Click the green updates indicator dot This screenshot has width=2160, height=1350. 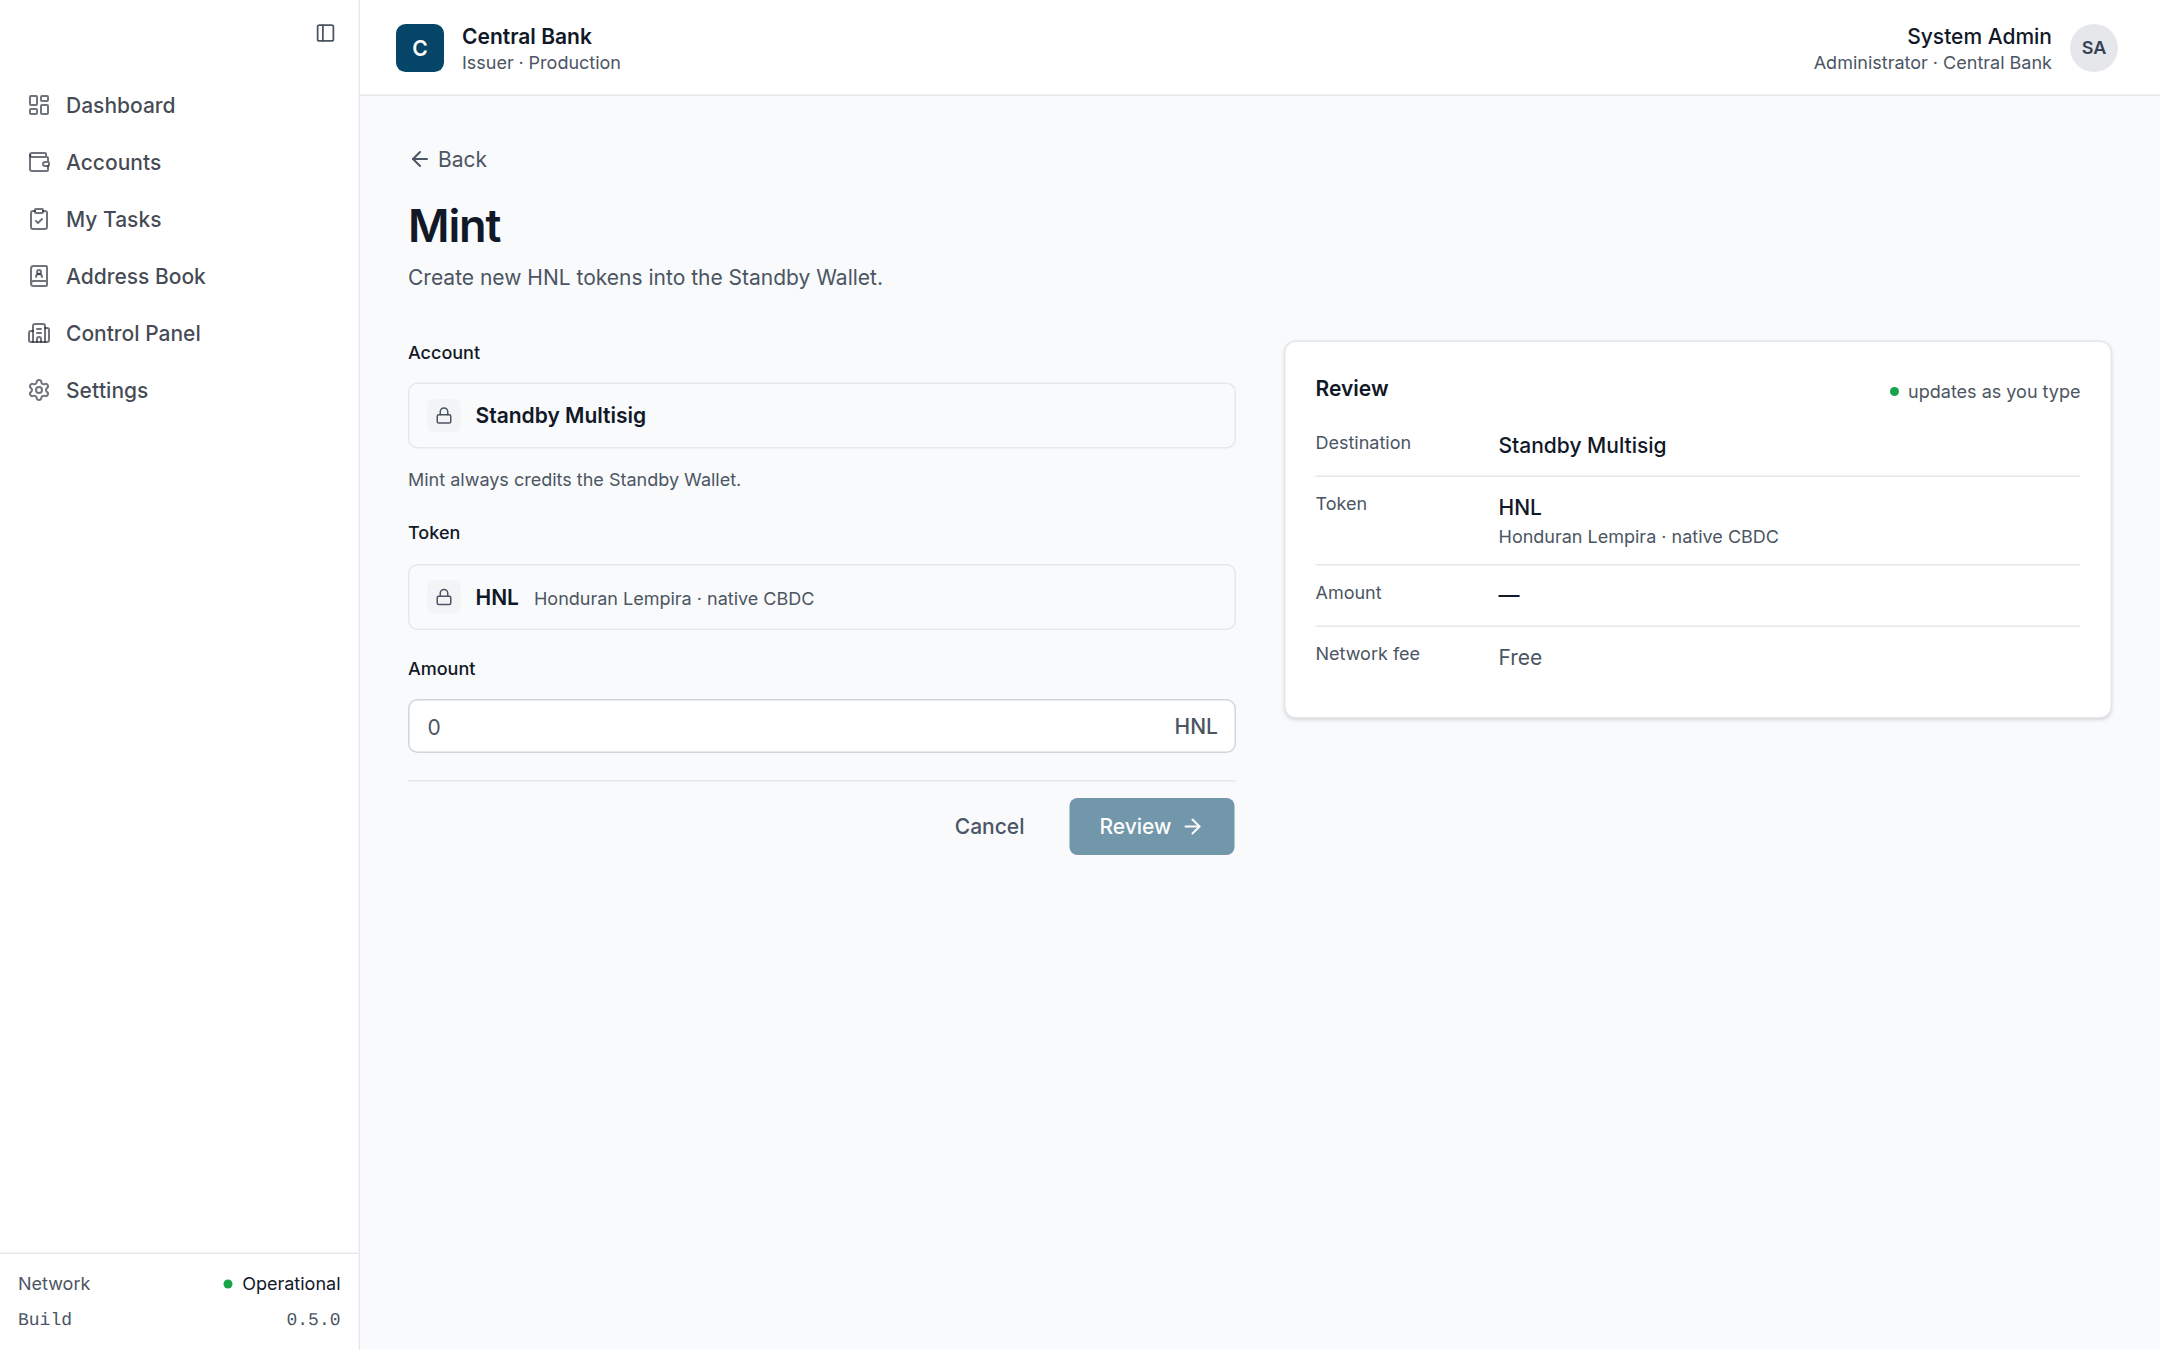tap(1894, 391)
